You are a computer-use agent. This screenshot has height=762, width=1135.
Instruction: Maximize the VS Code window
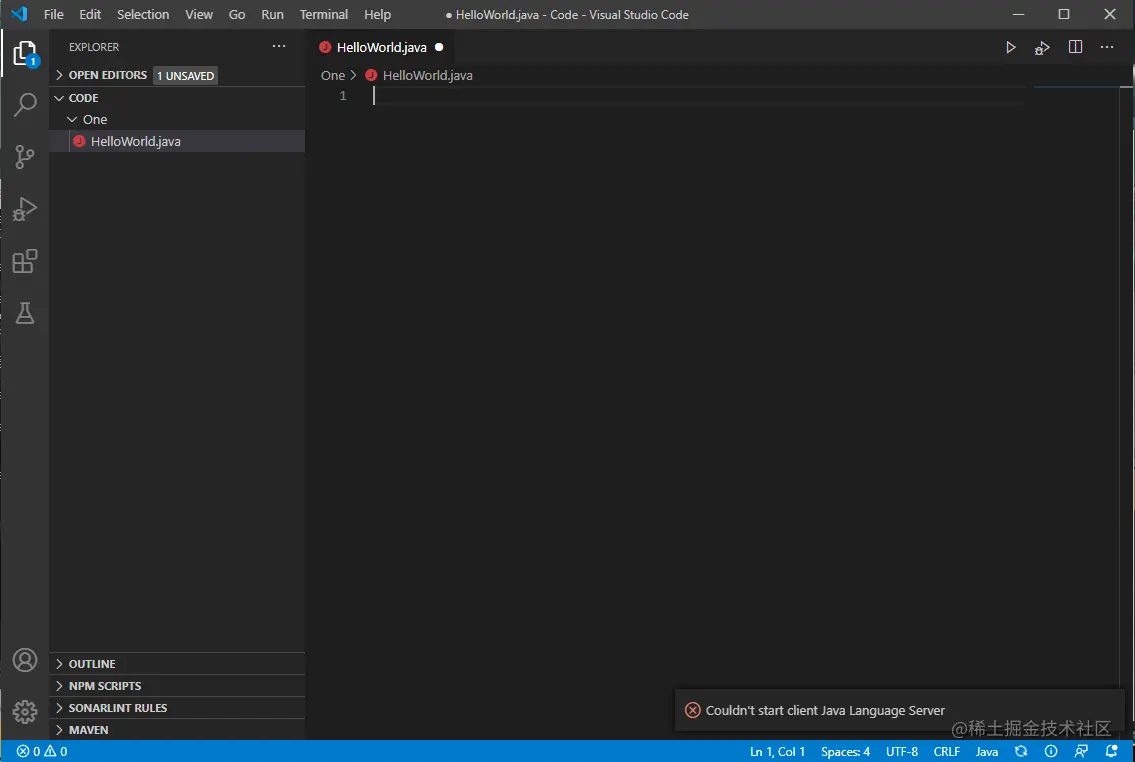1064,14
